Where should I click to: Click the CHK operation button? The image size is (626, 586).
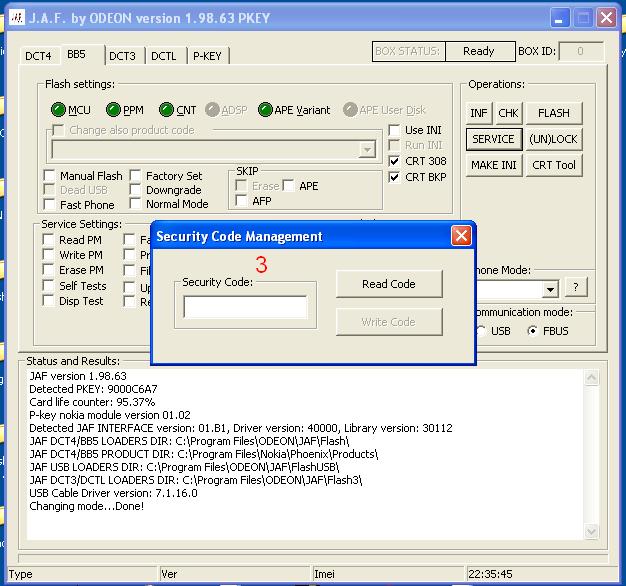click(508, 113)
